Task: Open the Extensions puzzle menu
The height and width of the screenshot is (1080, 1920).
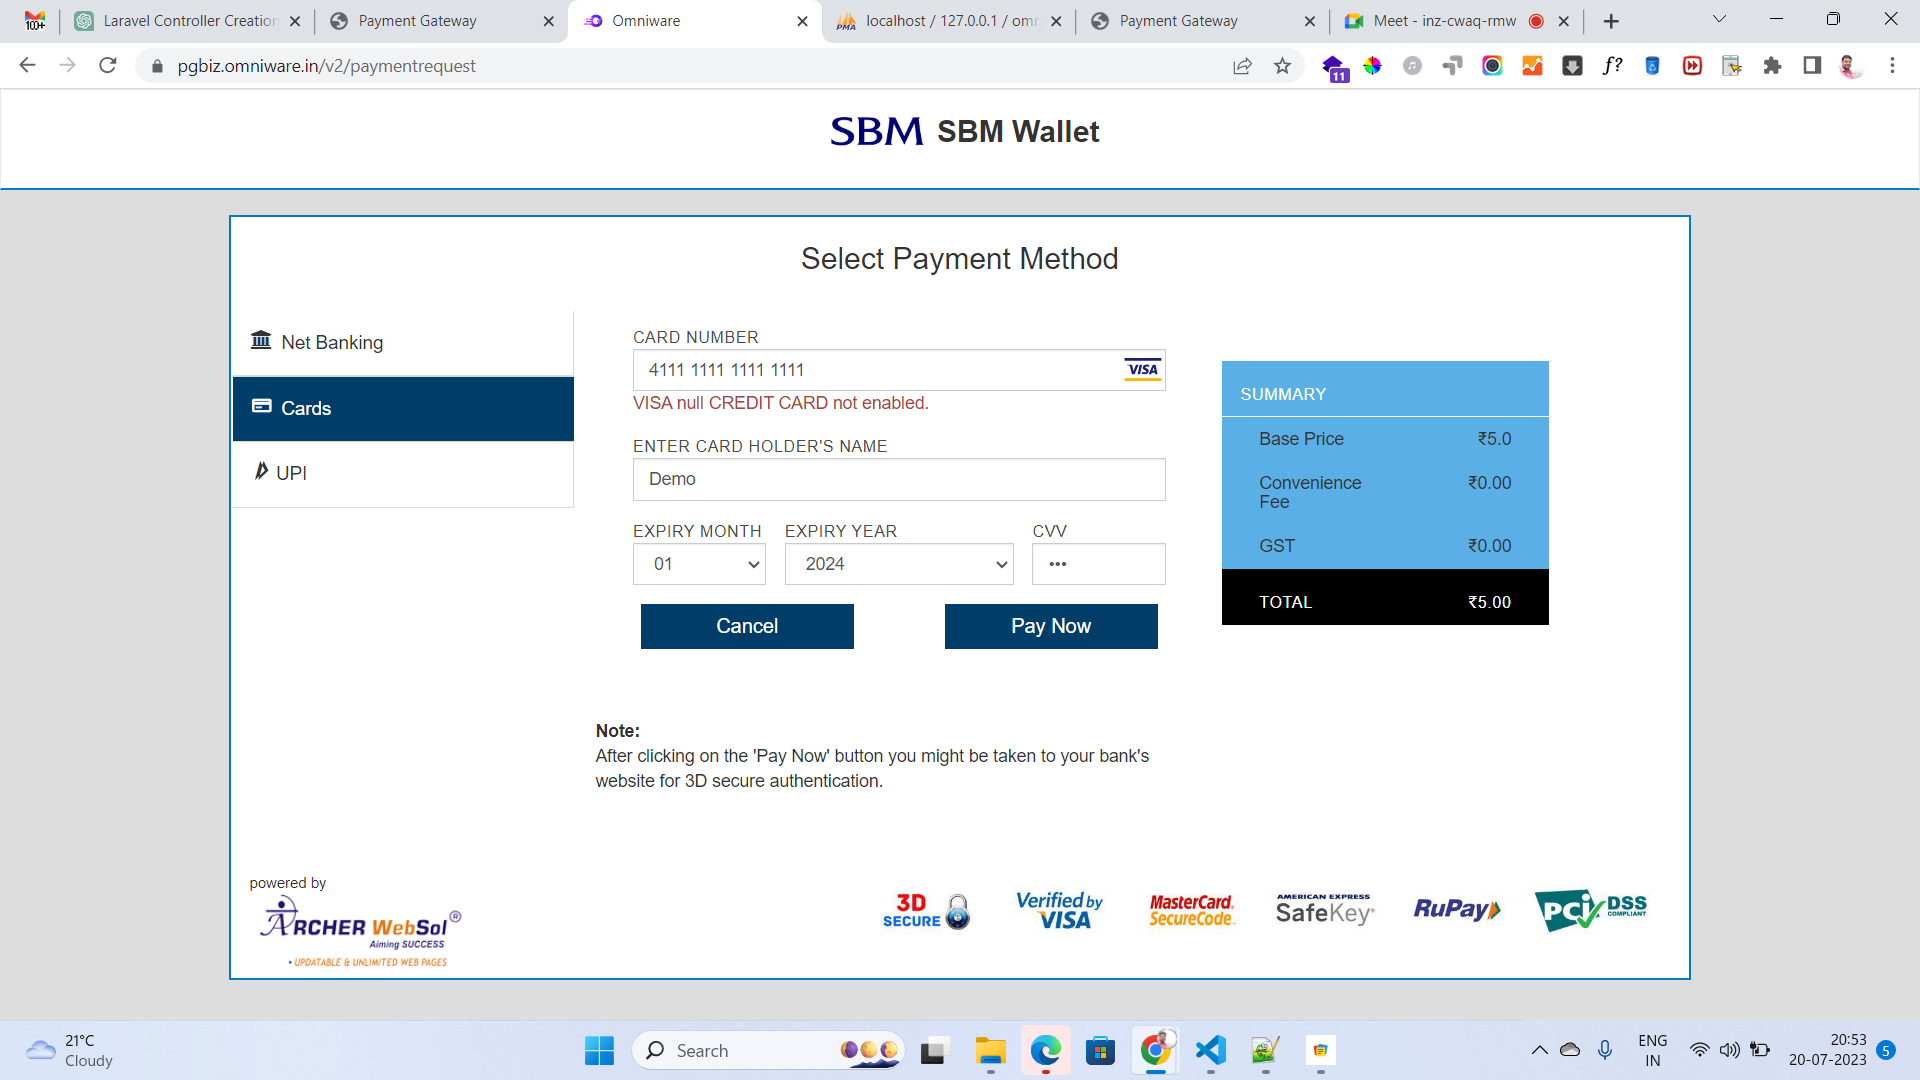Action: [1772, 66]
